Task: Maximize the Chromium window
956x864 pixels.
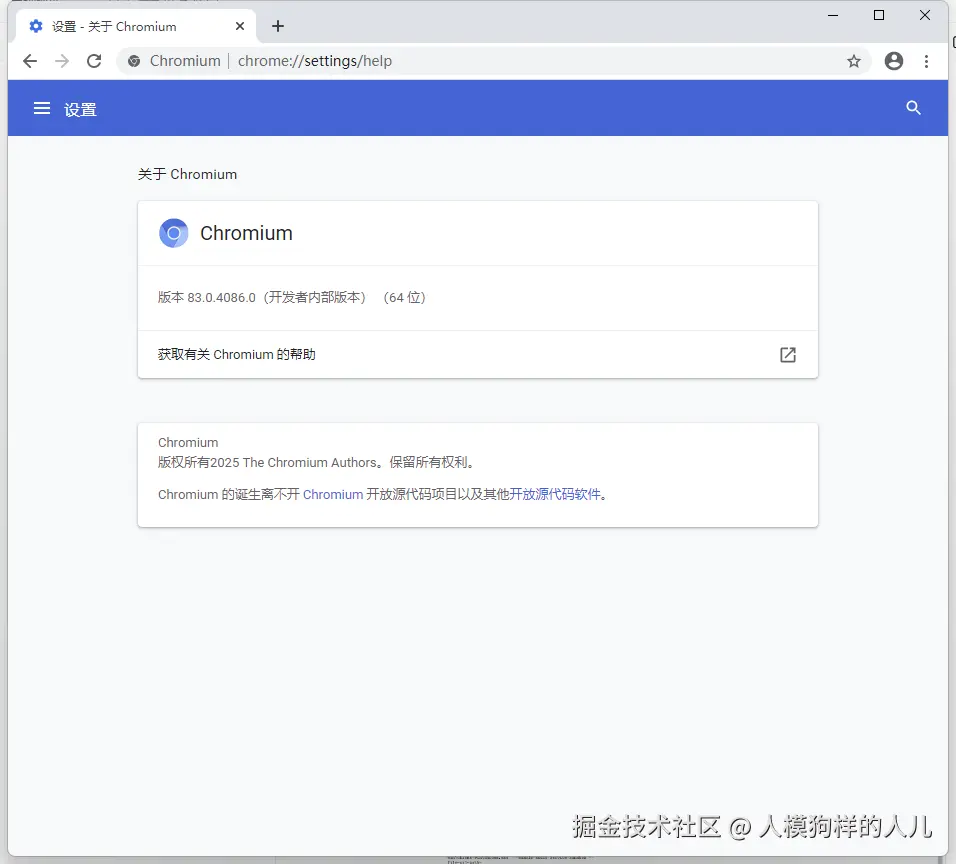Action: tap(879, 15)
